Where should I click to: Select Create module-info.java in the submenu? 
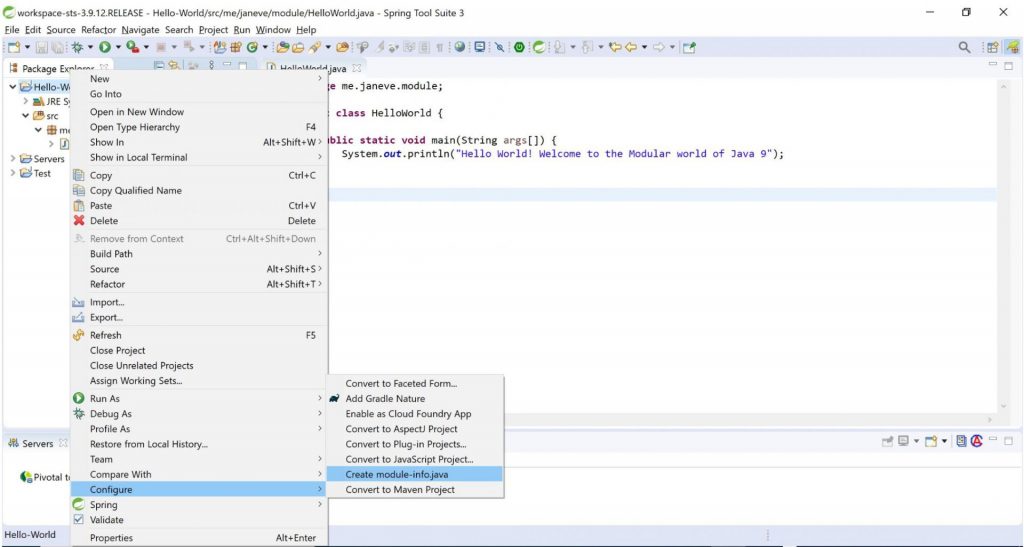[415, 475]
